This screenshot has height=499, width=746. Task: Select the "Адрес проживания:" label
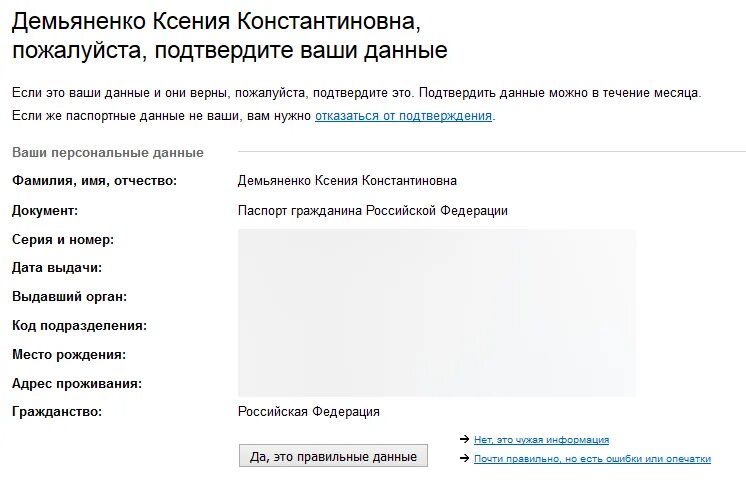(77, 384)
